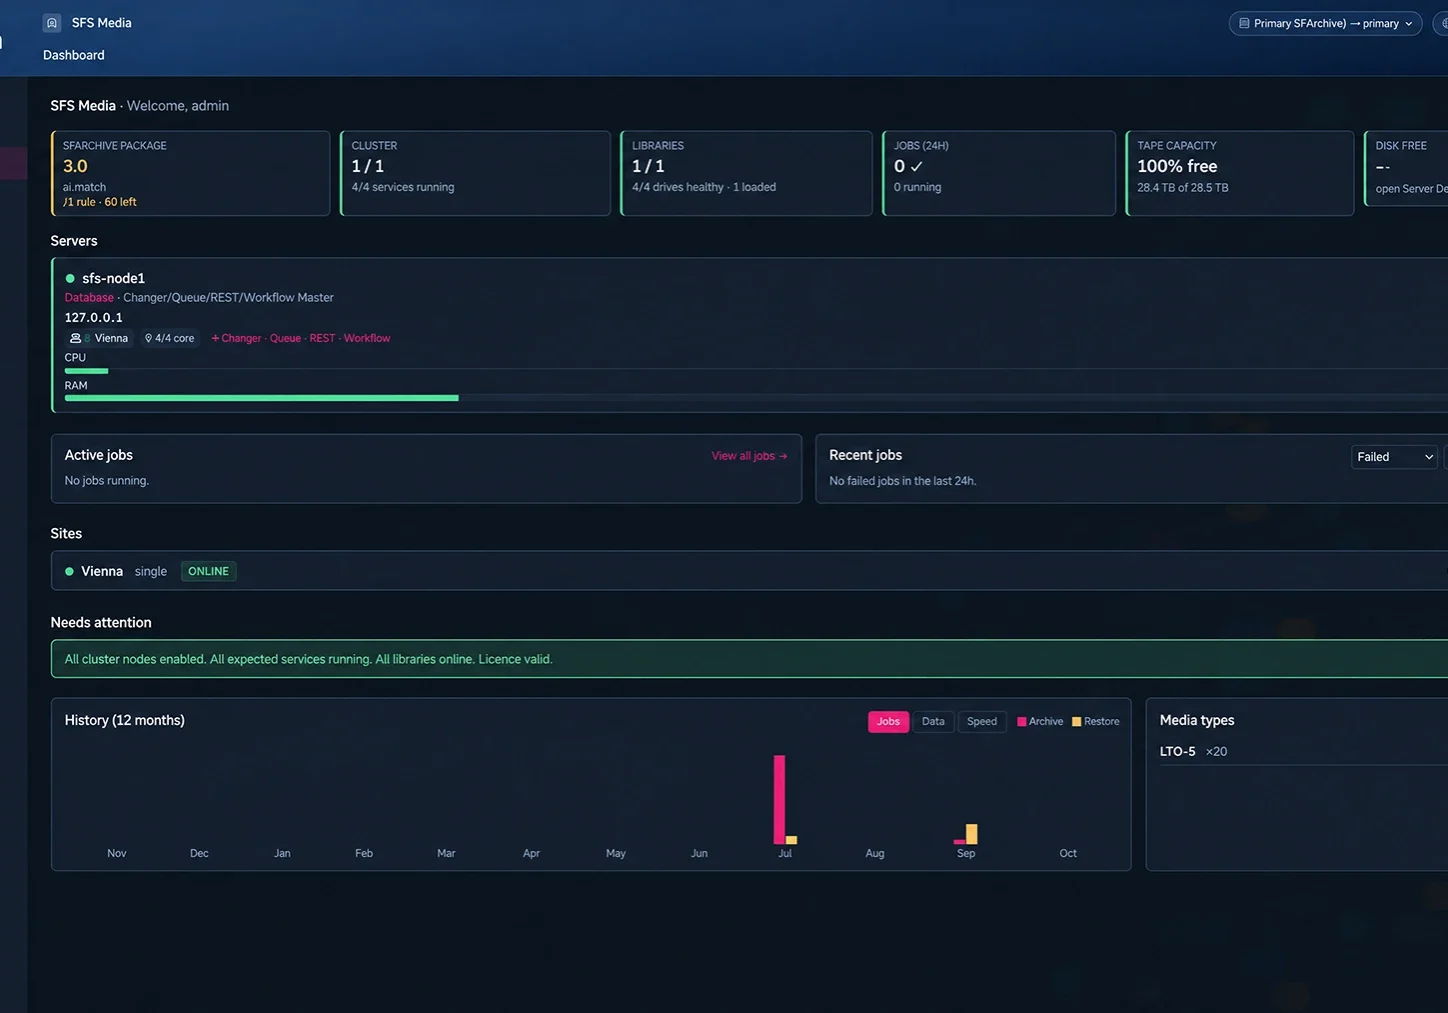The height and width of the screenshot is (1013, 1448).
Task: Click the pin icon in 4/4 core chip
Action: tap(148, 338)
